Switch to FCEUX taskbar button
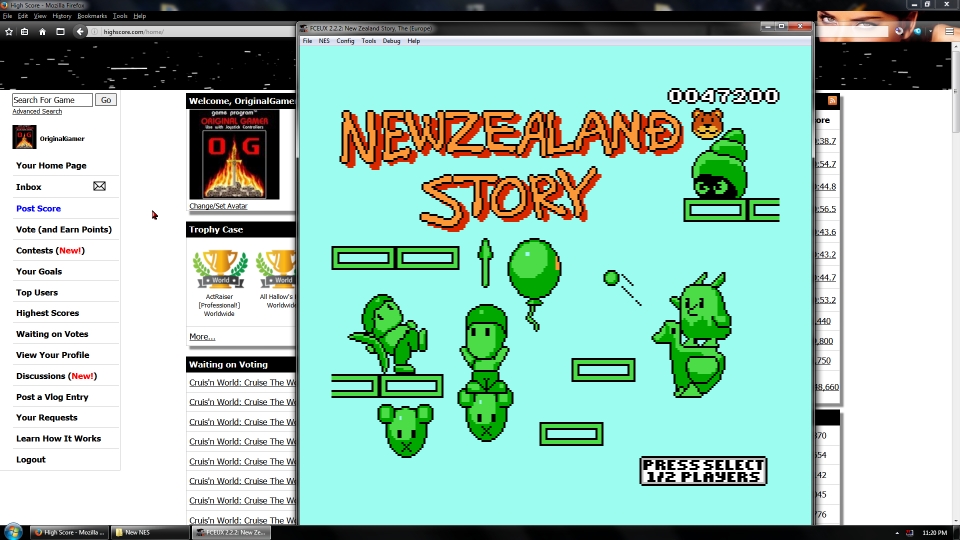Image resolution: width=960 pixels, height=540 pixels. tap(231, 532)
